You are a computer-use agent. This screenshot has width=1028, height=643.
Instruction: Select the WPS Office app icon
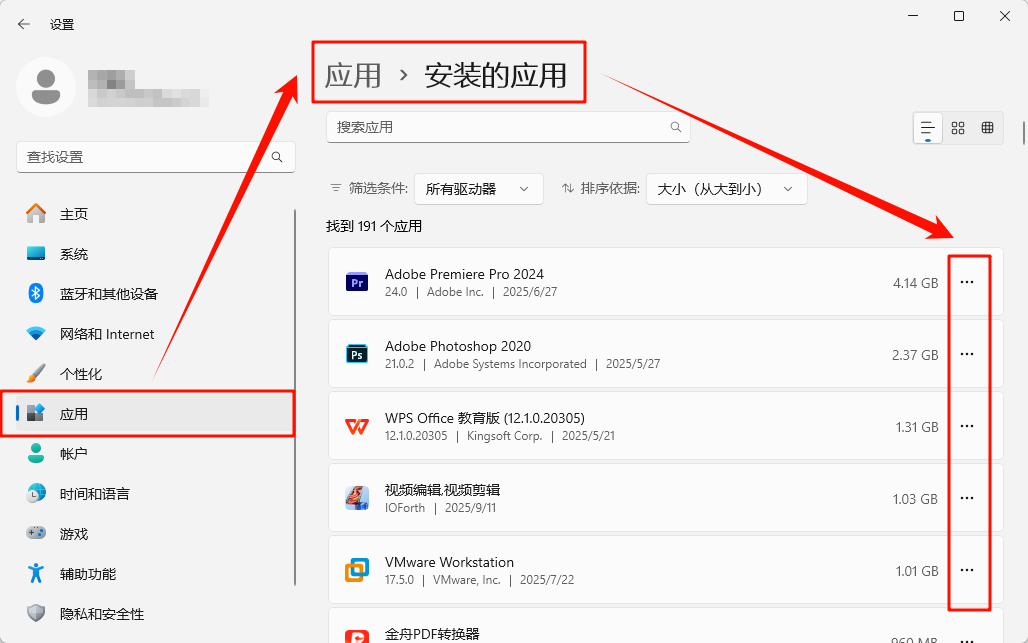pyautogui.click(x=357, y=426)
